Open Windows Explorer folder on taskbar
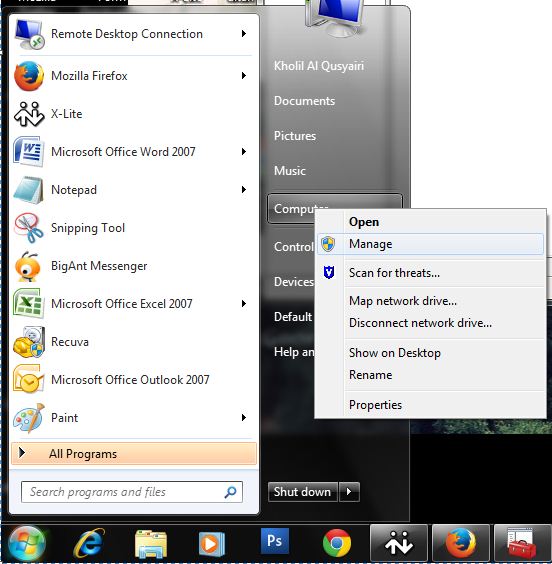 click(x=151, y=544)
